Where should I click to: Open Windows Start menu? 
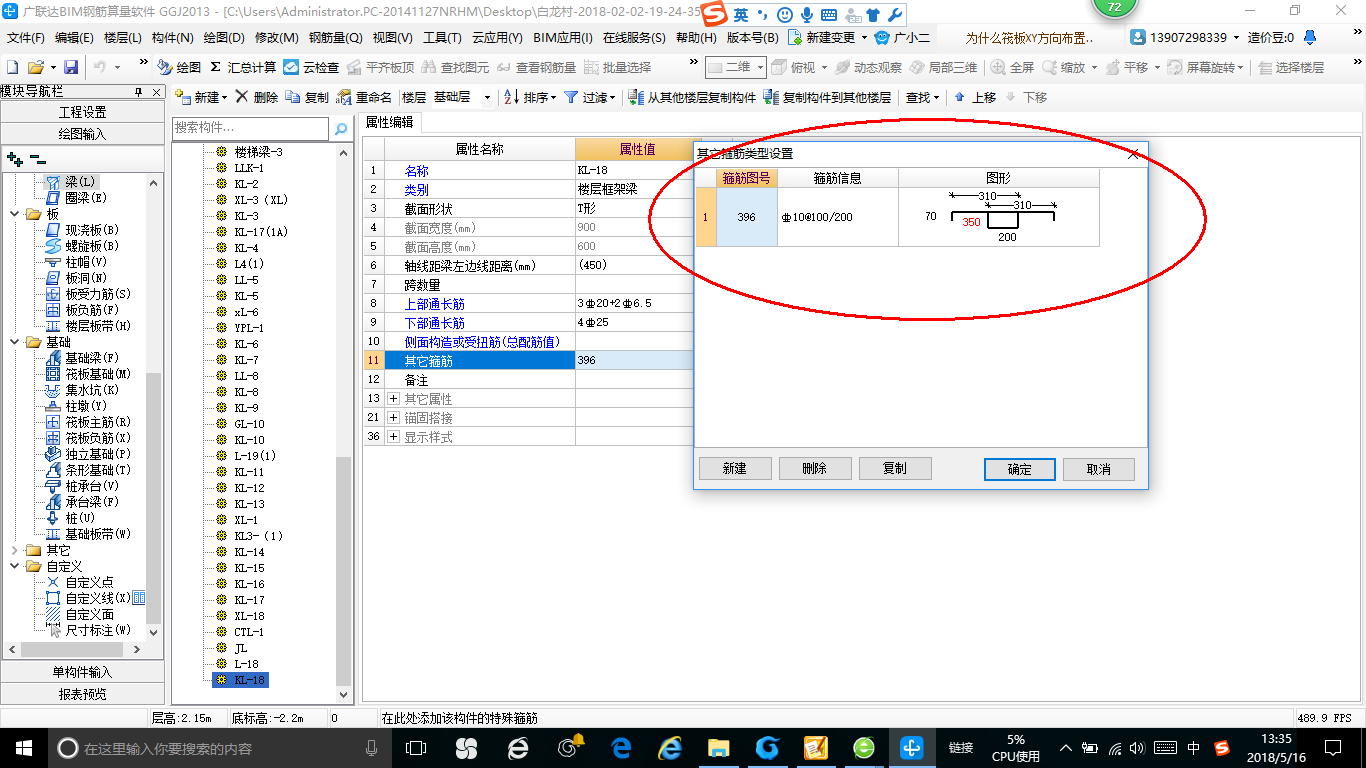point(22,747)
